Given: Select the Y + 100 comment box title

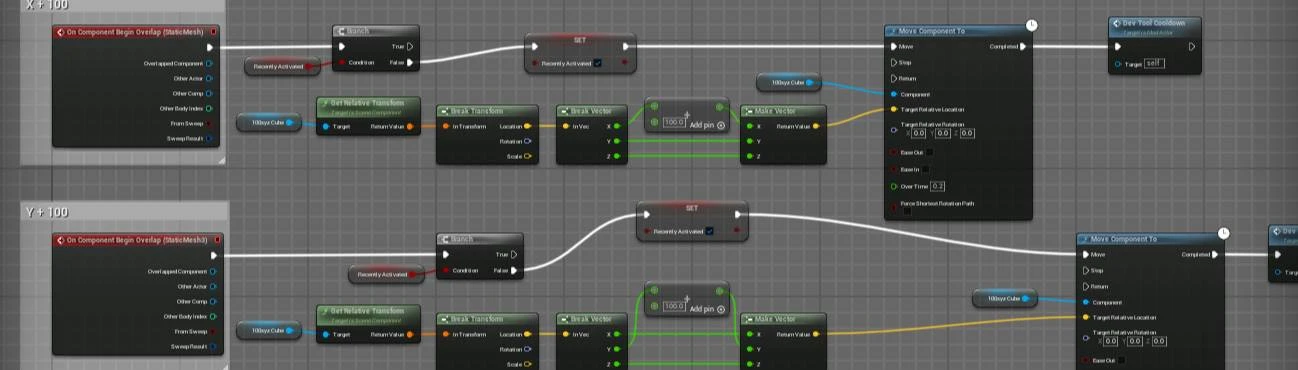Looking at the screenshot, I should 47,212.
